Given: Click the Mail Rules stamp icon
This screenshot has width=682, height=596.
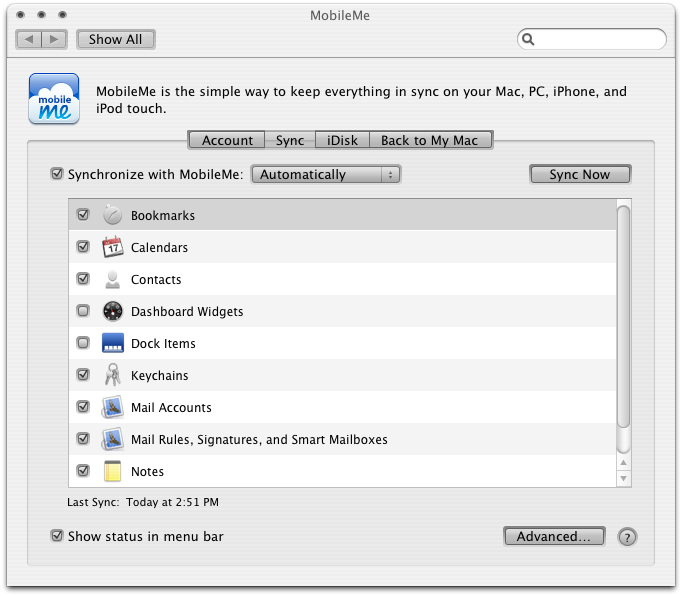Looking at the screenshot, I should (113, 439).
